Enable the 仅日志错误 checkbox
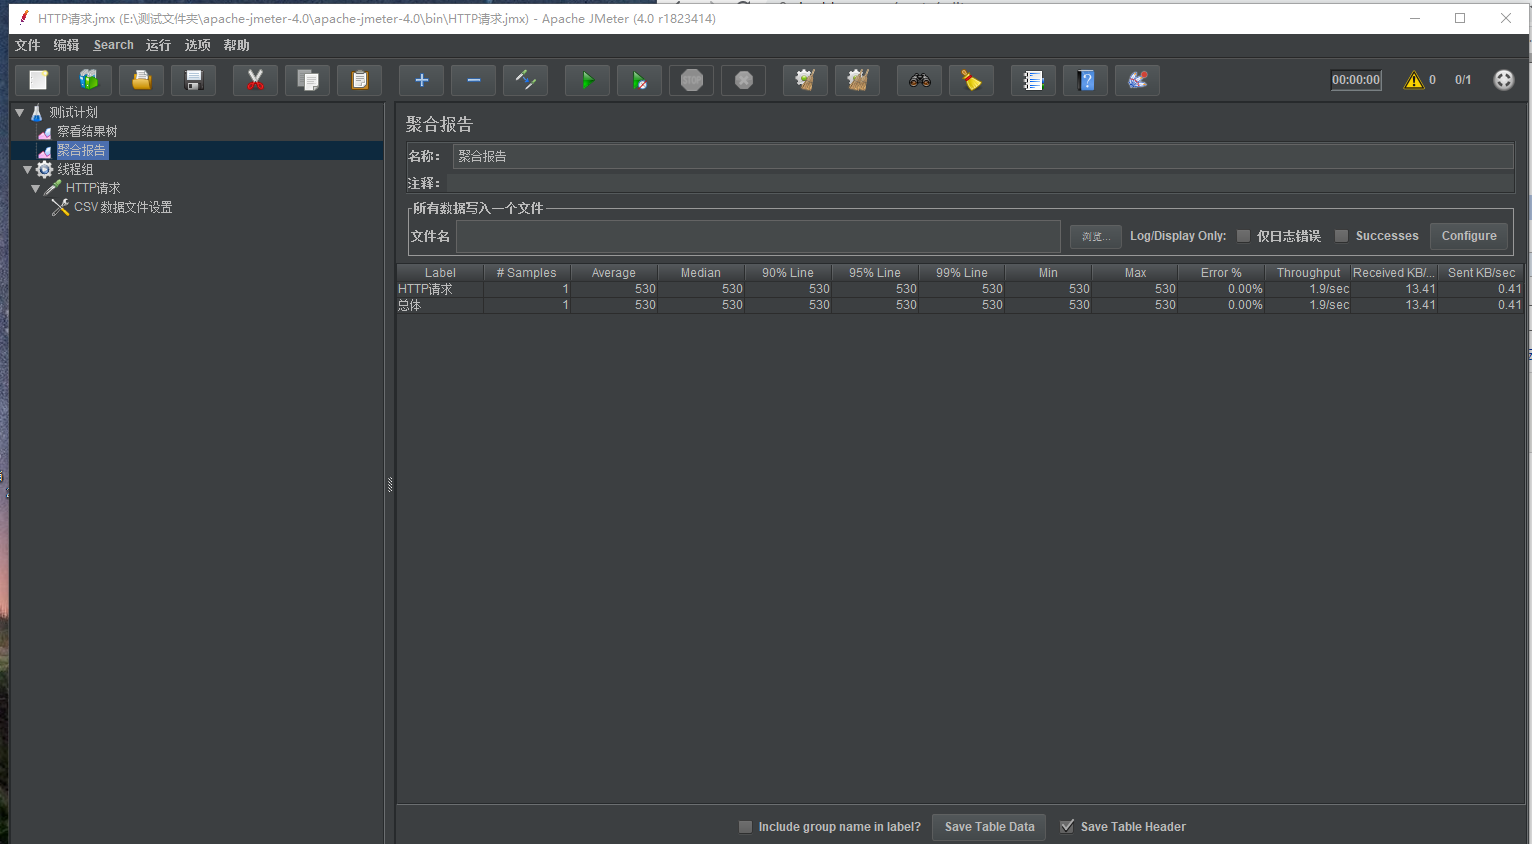Image resolution: width=1532 pixels, height=844 pixels. [1243, 236]
